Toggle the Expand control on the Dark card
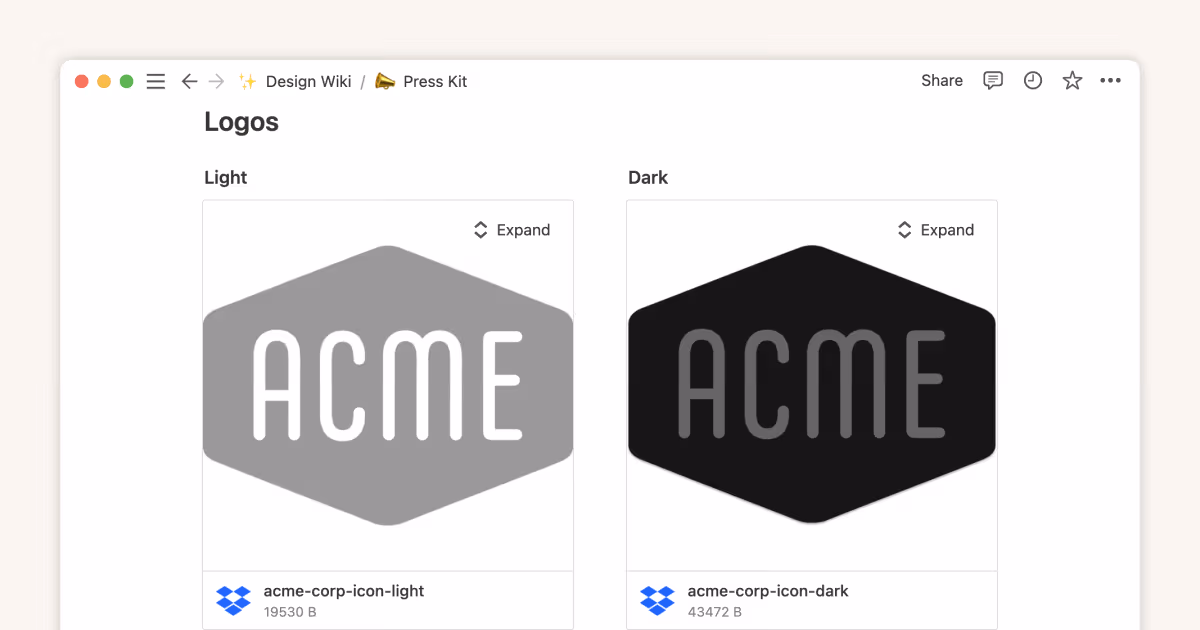This screenshot has width=1200, height=630. [935, 229]
